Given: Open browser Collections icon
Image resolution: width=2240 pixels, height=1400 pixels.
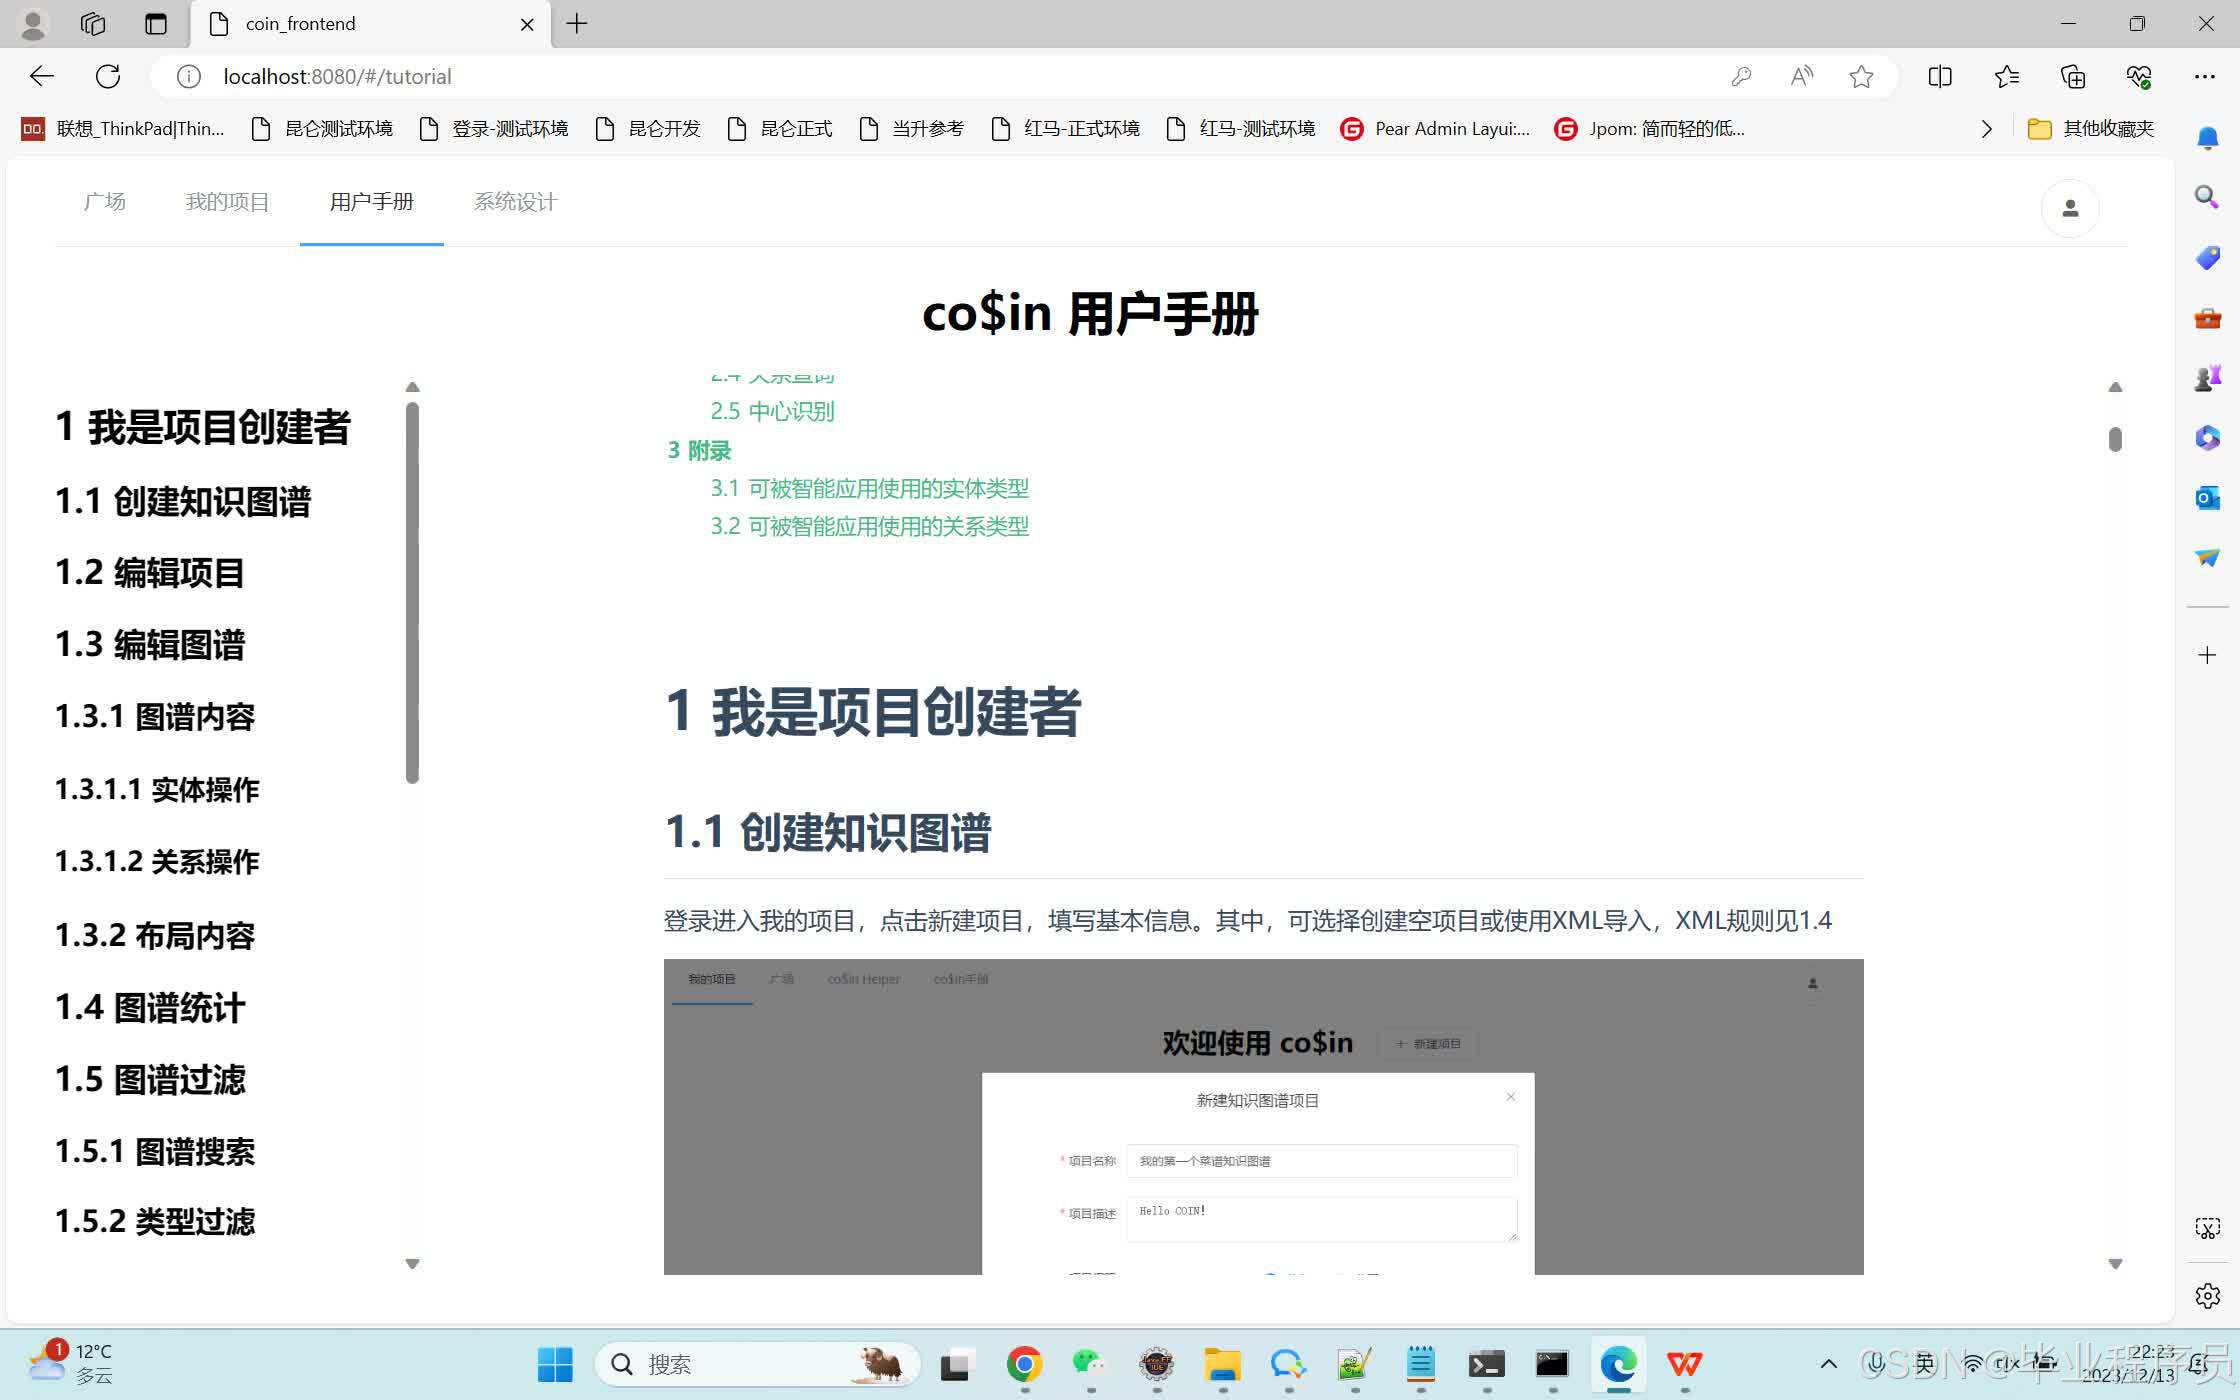Looking at the screenshot, I should 2072,76.
